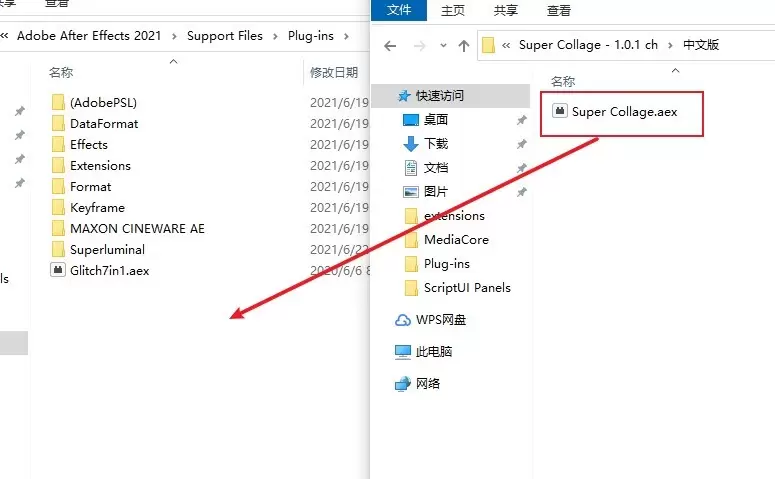Click the Downloads (下载) arrow icon
Image resolution: width=775 pixels, height=479 pixels.
point(411,144)
